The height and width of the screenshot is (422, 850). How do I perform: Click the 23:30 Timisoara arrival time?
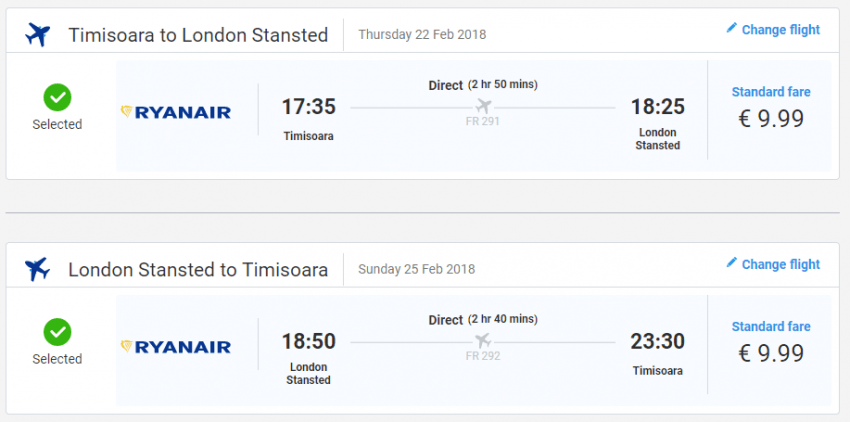(657, 341)
